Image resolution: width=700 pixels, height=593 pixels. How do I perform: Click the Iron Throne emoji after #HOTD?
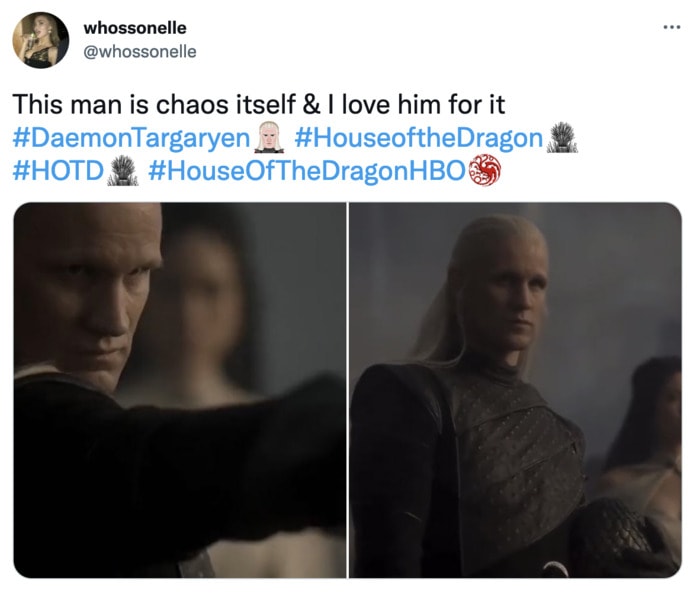tap(123, 170)
